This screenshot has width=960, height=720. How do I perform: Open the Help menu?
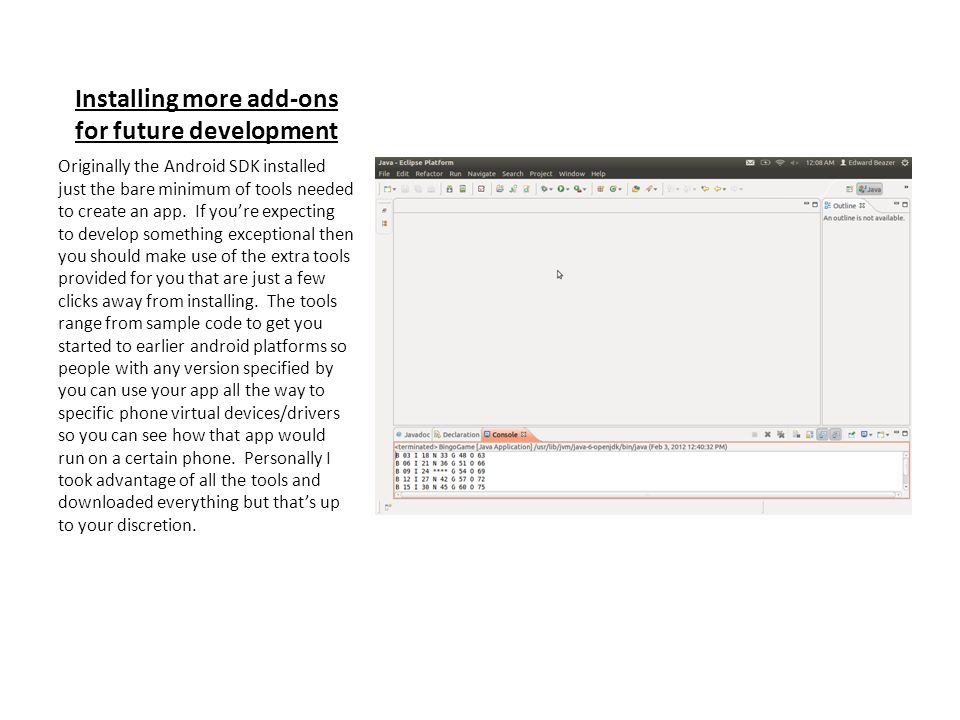pos(598,174)
